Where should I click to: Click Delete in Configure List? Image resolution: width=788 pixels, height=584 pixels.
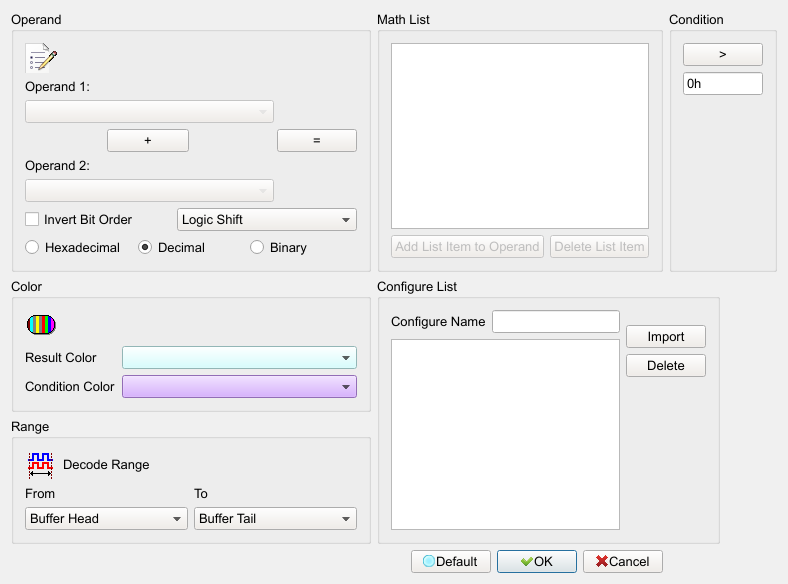(x=666, y=365)
